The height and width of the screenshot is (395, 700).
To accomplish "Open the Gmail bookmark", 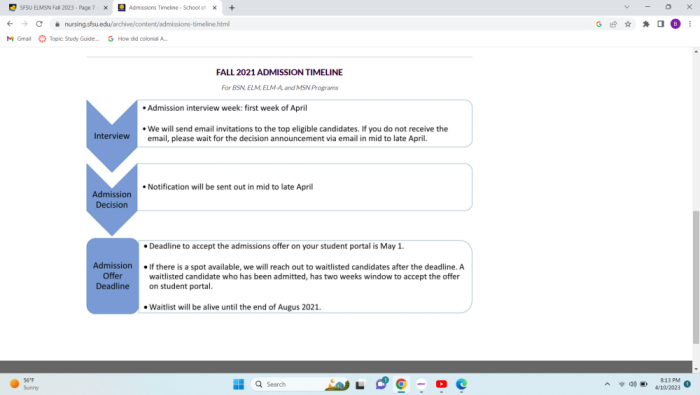I will (19, 39).
